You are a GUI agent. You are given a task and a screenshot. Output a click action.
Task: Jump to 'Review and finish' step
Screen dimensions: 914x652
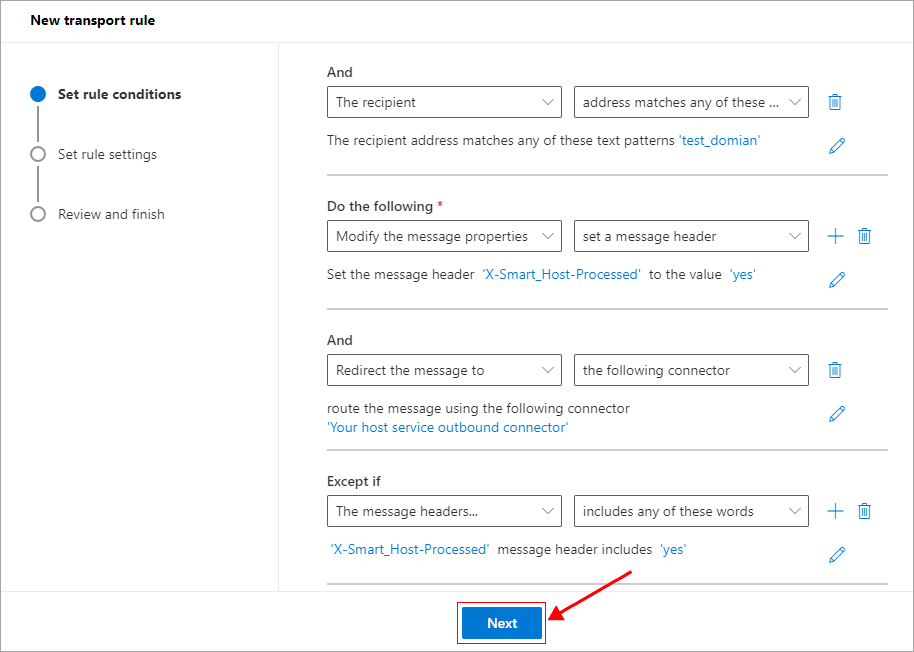coord(111,214)
